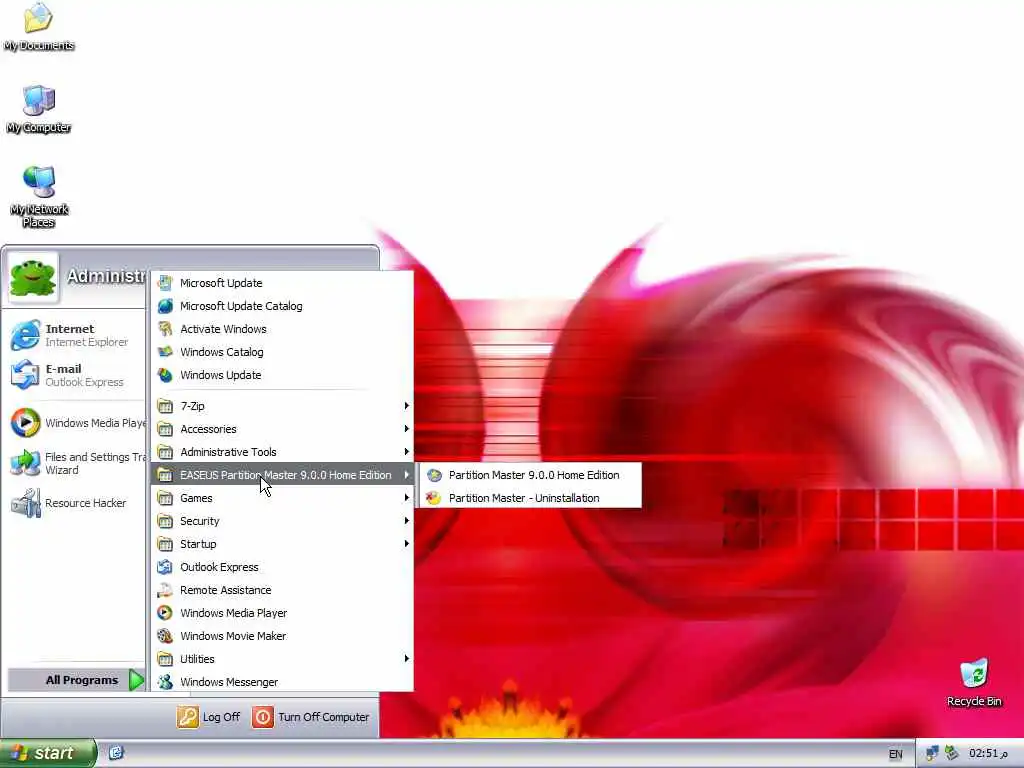Image resolution: width=1024 pixels, height=768 pixels.
Task: Open Resource Hacker from Start menu
Action: 74,503
